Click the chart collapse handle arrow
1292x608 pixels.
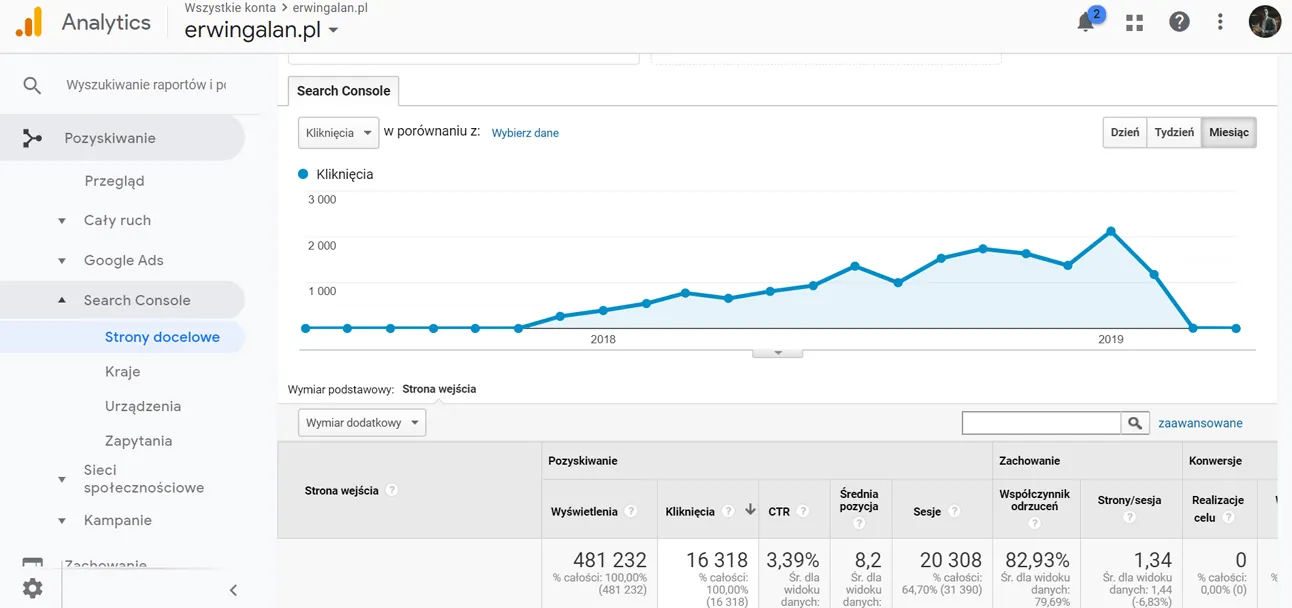[777, 353]
